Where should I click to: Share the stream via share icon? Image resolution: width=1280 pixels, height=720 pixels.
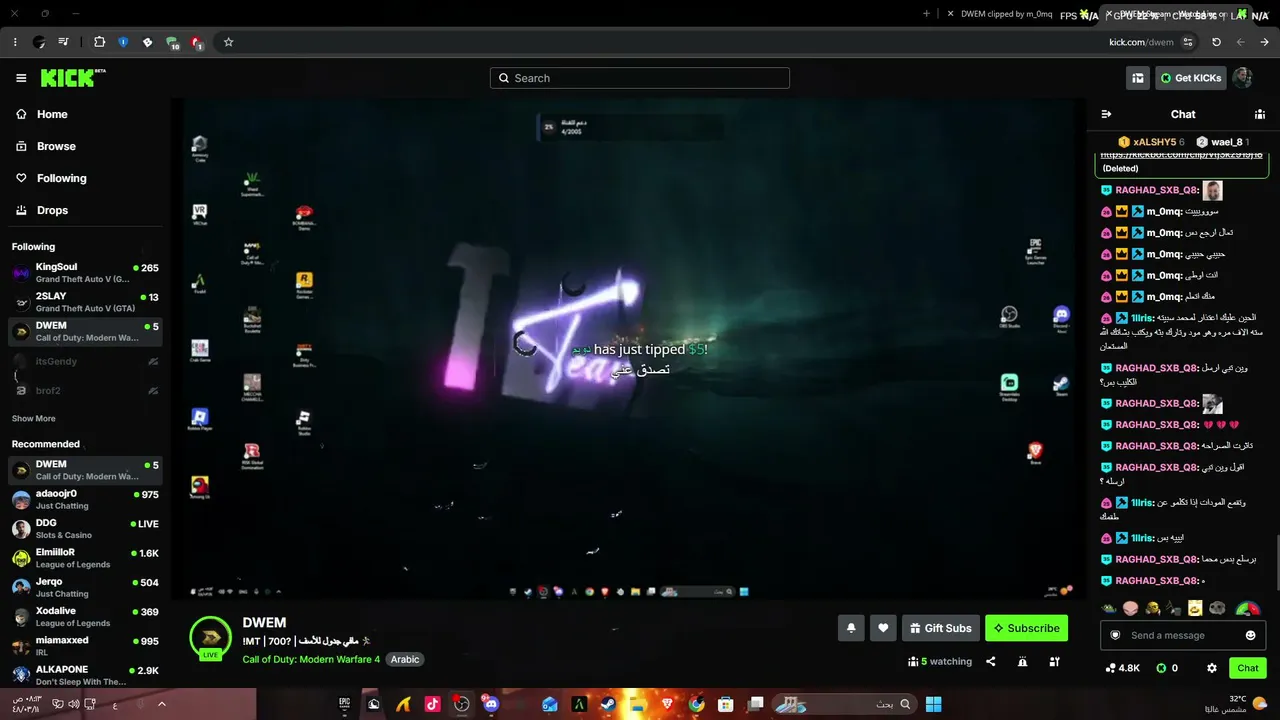click(991, 661)
